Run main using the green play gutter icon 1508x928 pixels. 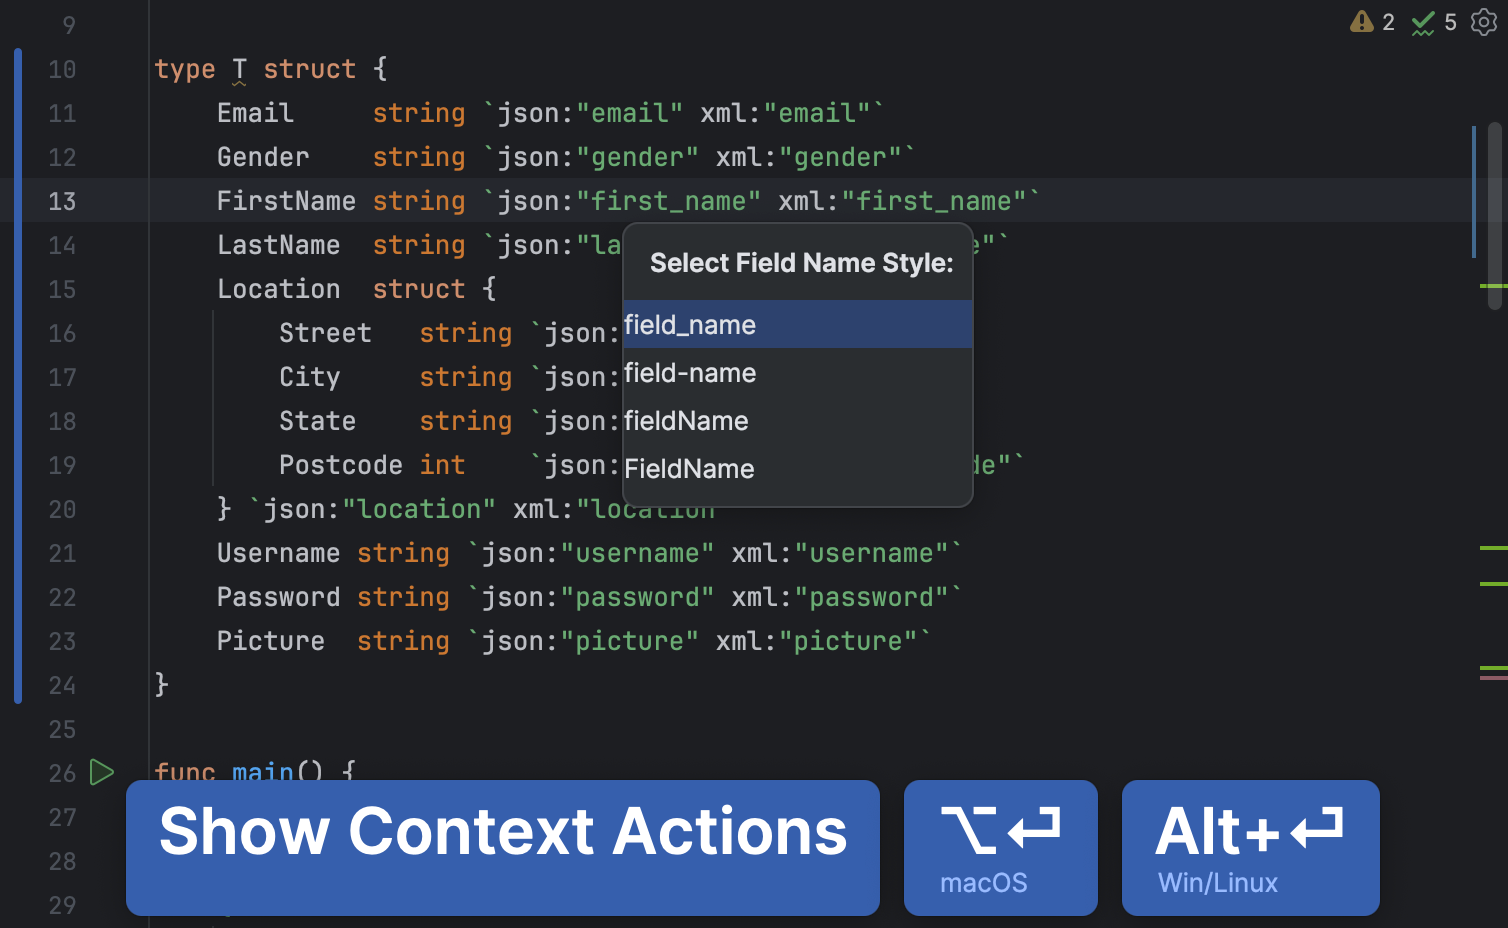(x=100, y=771)
